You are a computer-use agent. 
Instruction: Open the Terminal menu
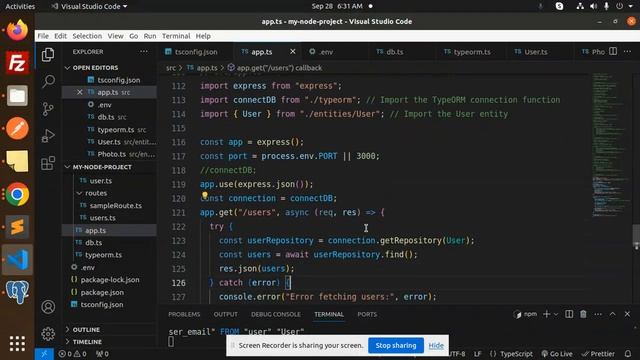176,36
